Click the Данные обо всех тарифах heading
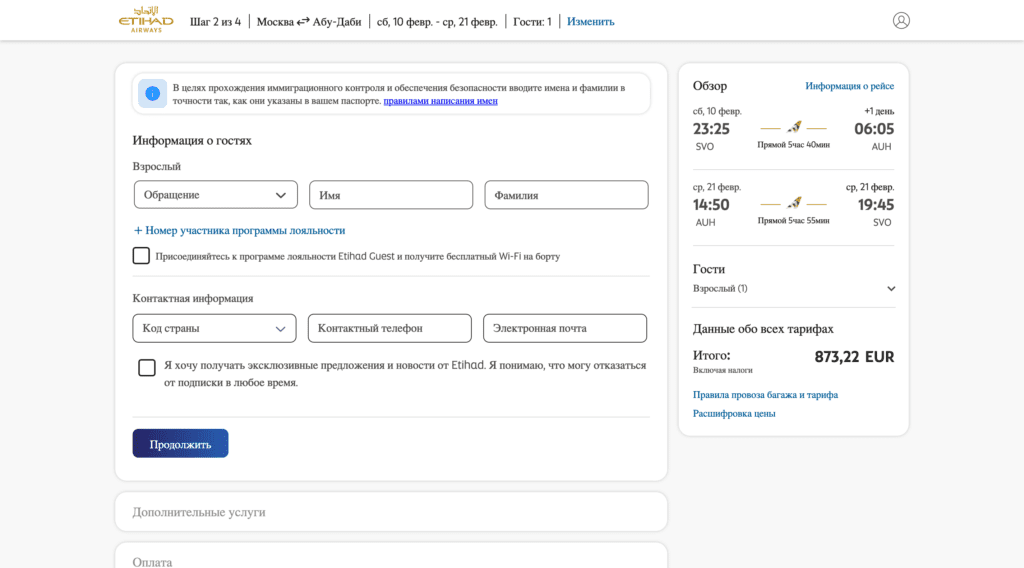 [763, 329]
